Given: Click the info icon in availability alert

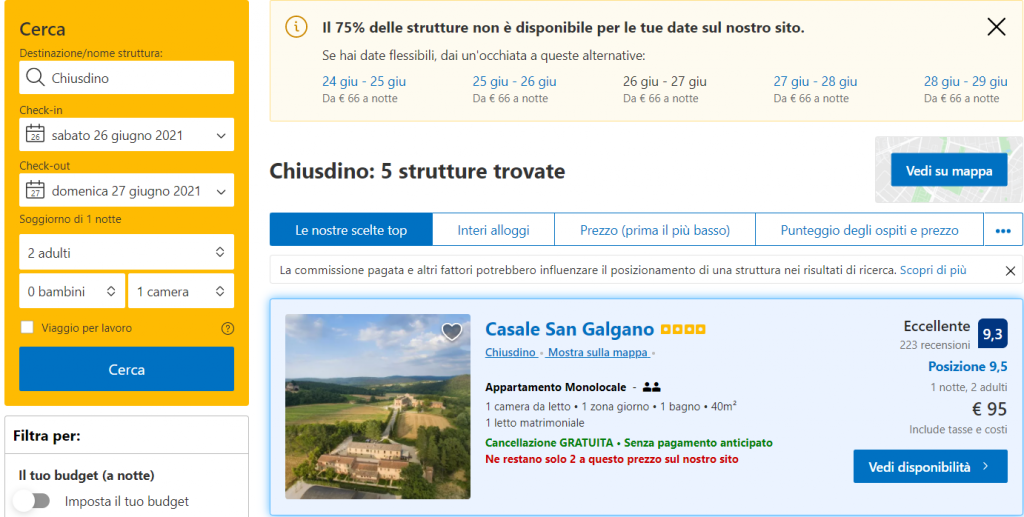Looking at the screenshot, I should 296,27.
